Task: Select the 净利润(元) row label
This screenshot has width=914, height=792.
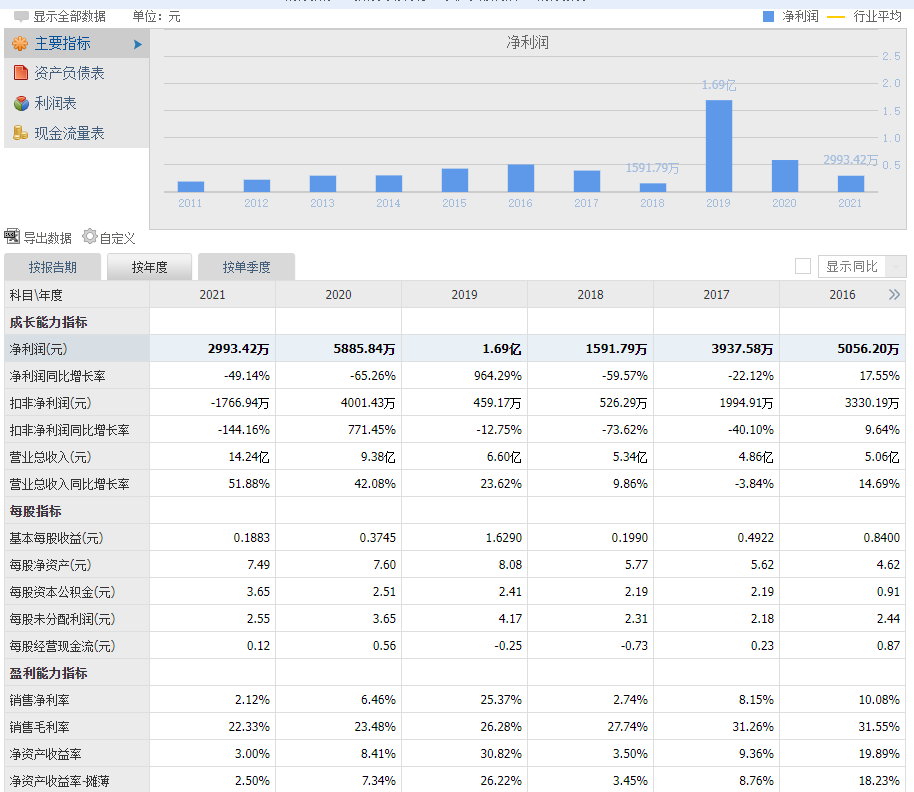Action: tap(38, 349)
